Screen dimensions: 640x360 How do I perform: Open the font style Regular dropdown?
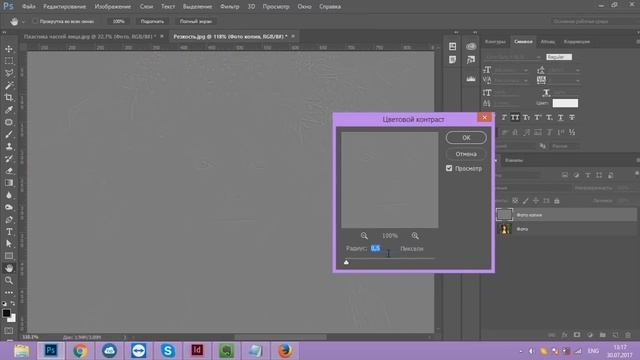pos(559,57)
